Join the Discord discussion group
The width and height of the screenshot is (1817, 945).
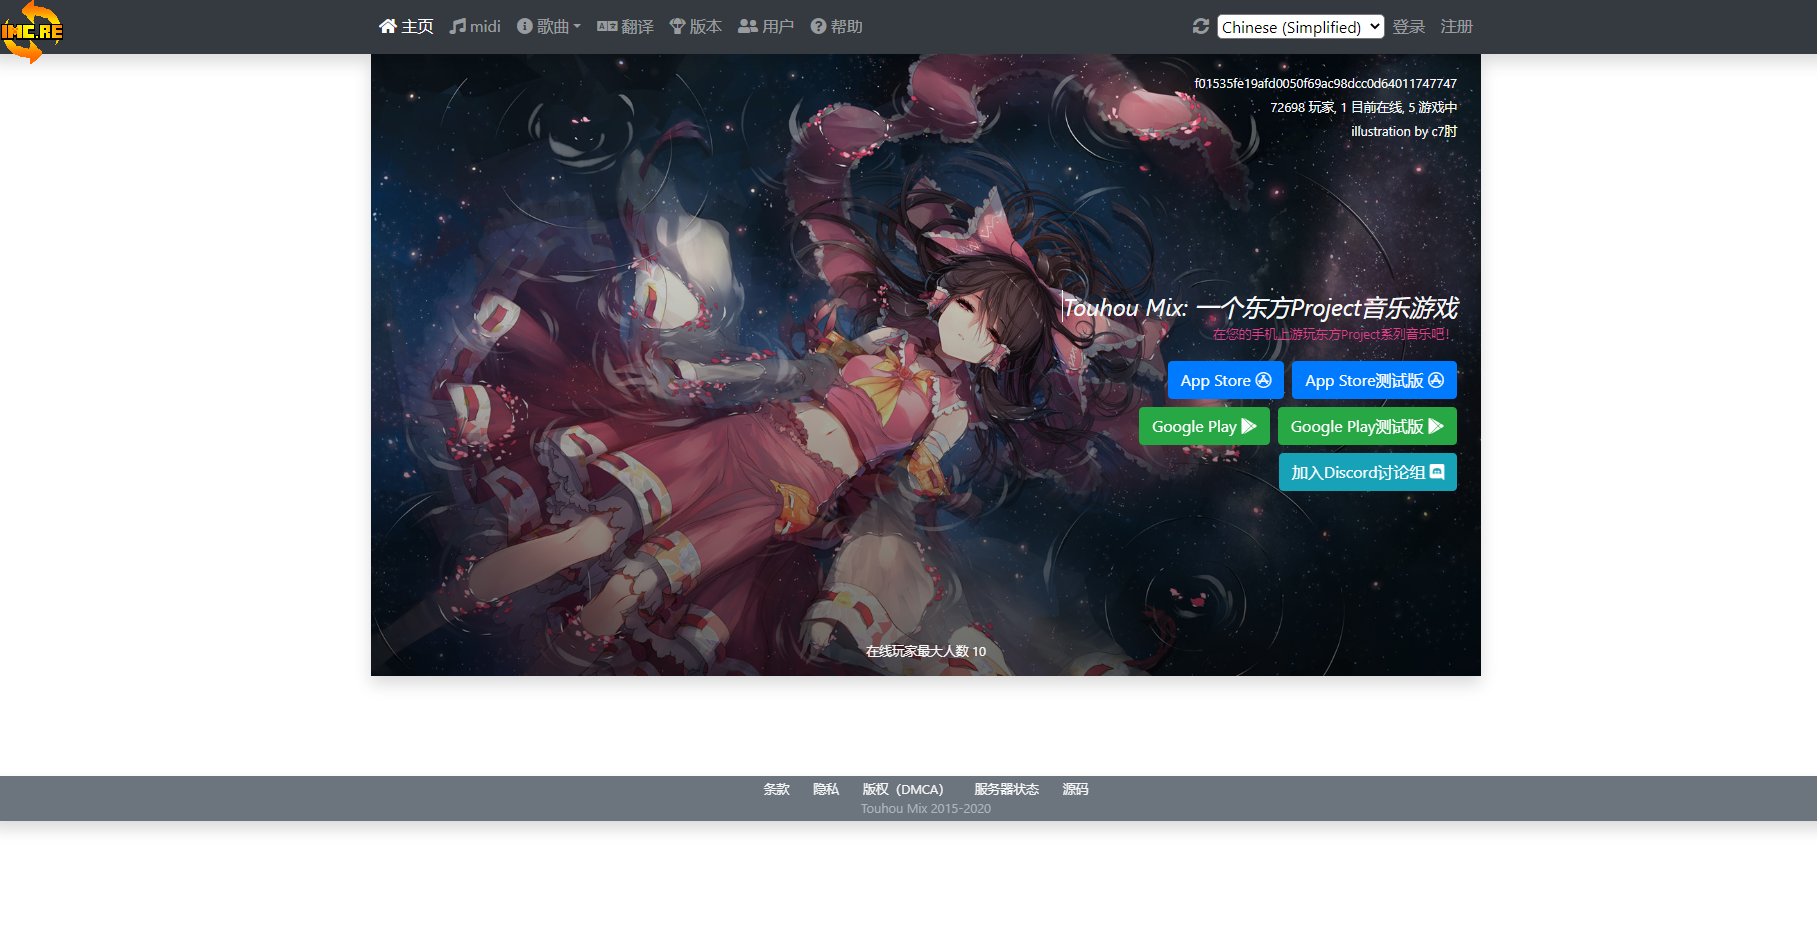[x=1367, y=473]
